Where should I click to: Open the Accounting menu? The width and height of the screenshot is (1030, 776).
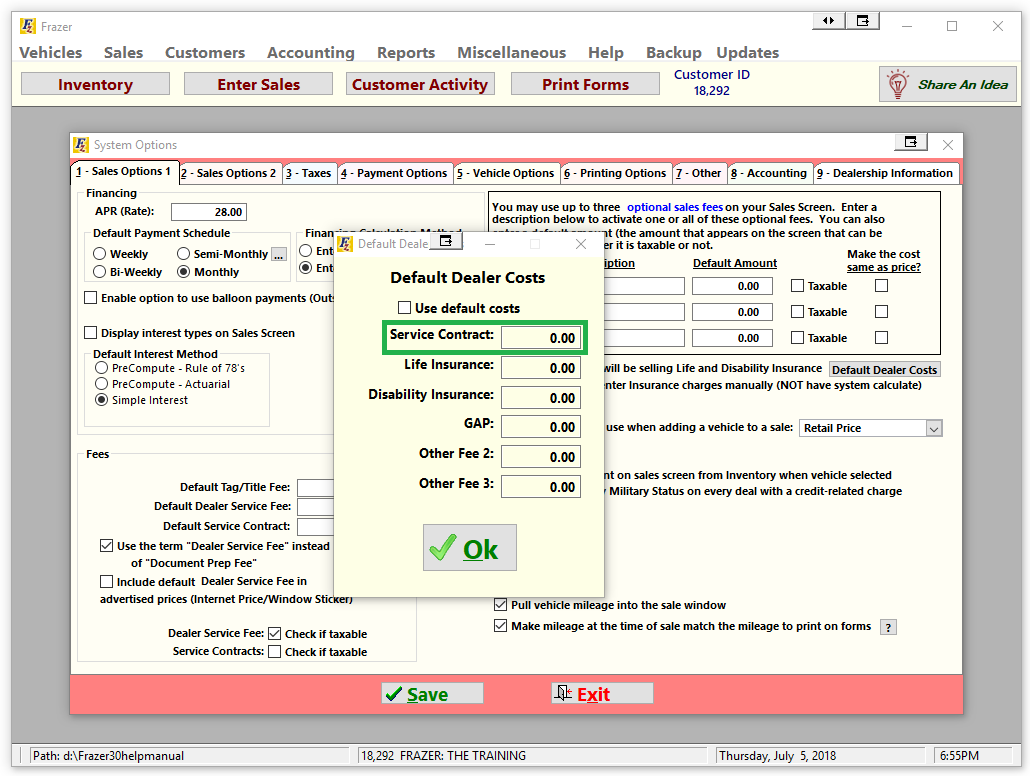tap(311, 53)
